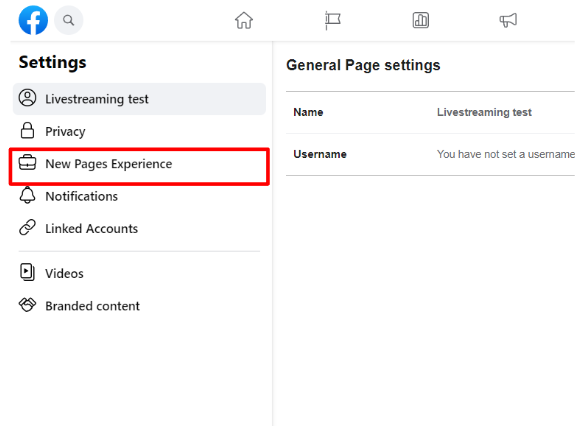This screenshot has height=426, width=575.
Task: Click the General Page settings heading
Action: 363,65
